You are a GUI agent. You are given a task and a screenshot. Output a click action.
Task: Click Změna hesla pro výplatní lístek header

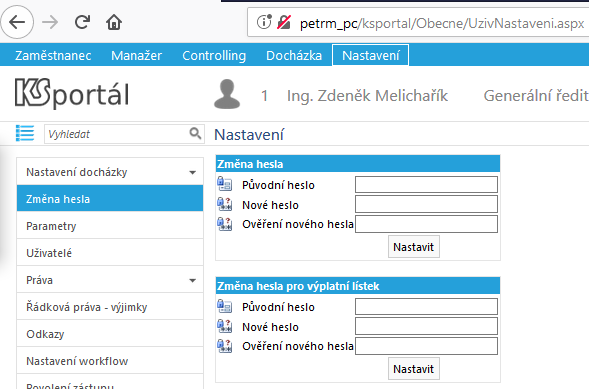358,286
